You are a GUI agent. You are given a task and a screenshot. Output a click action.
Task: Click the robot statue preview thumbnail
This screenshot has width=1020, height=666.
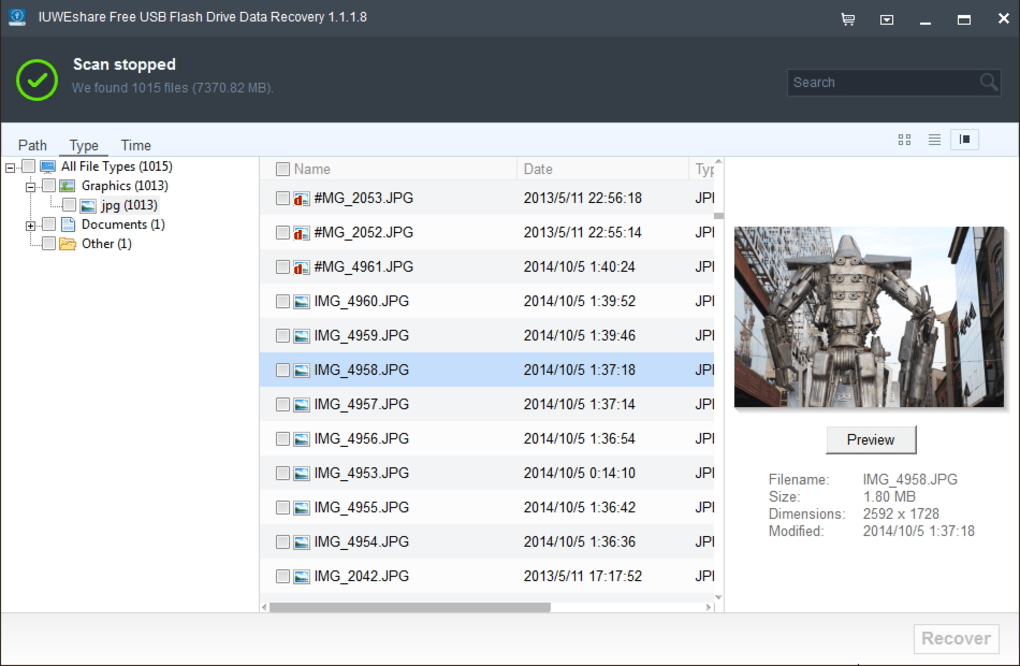(869, 317)
